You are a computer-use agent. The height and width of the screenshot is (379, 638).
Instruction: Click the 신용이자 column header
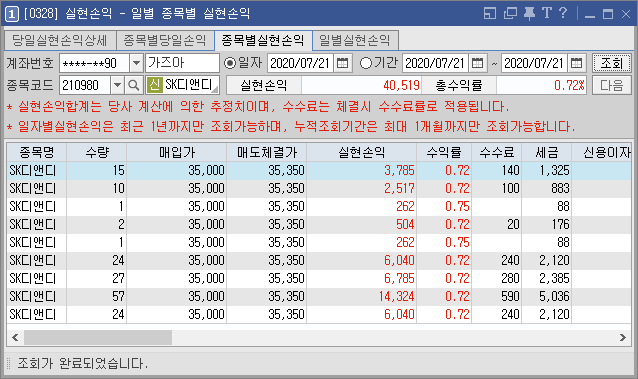(602, 152)
